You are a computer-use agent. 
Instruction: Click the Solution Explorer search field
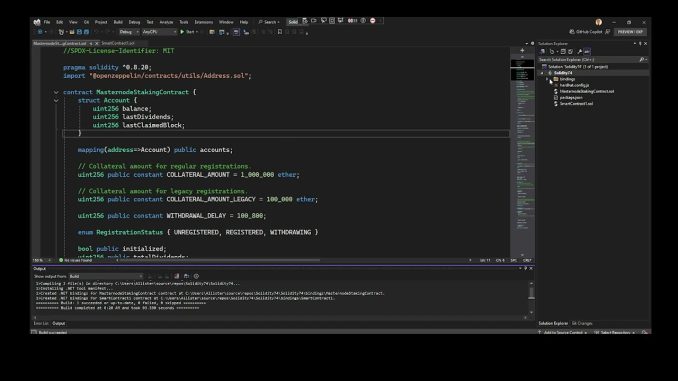tap(588, 60)
